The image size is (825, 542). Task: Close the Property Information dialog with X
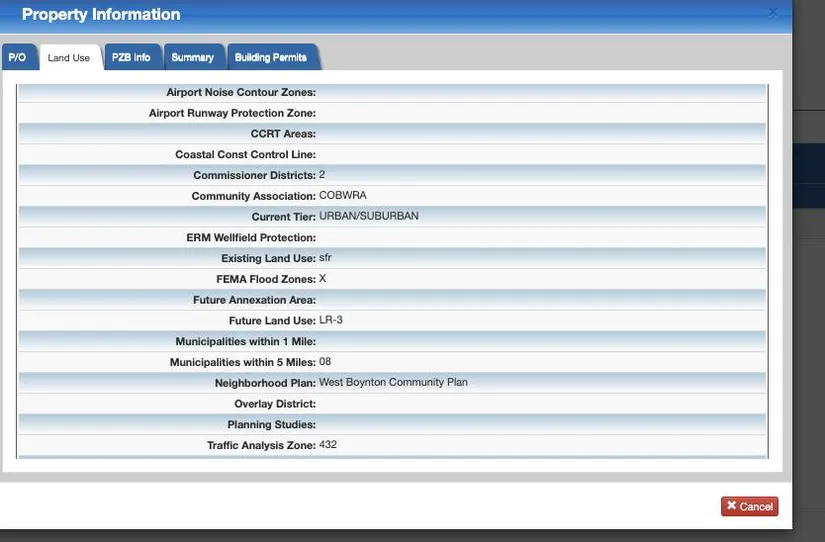click(x=773, y=12)
